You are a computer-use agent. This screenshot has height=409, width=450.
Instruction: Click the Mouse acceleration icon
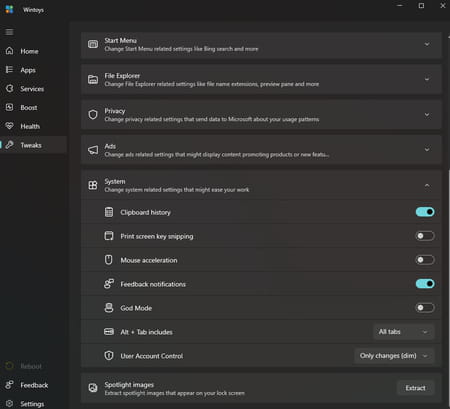(109, 260)
